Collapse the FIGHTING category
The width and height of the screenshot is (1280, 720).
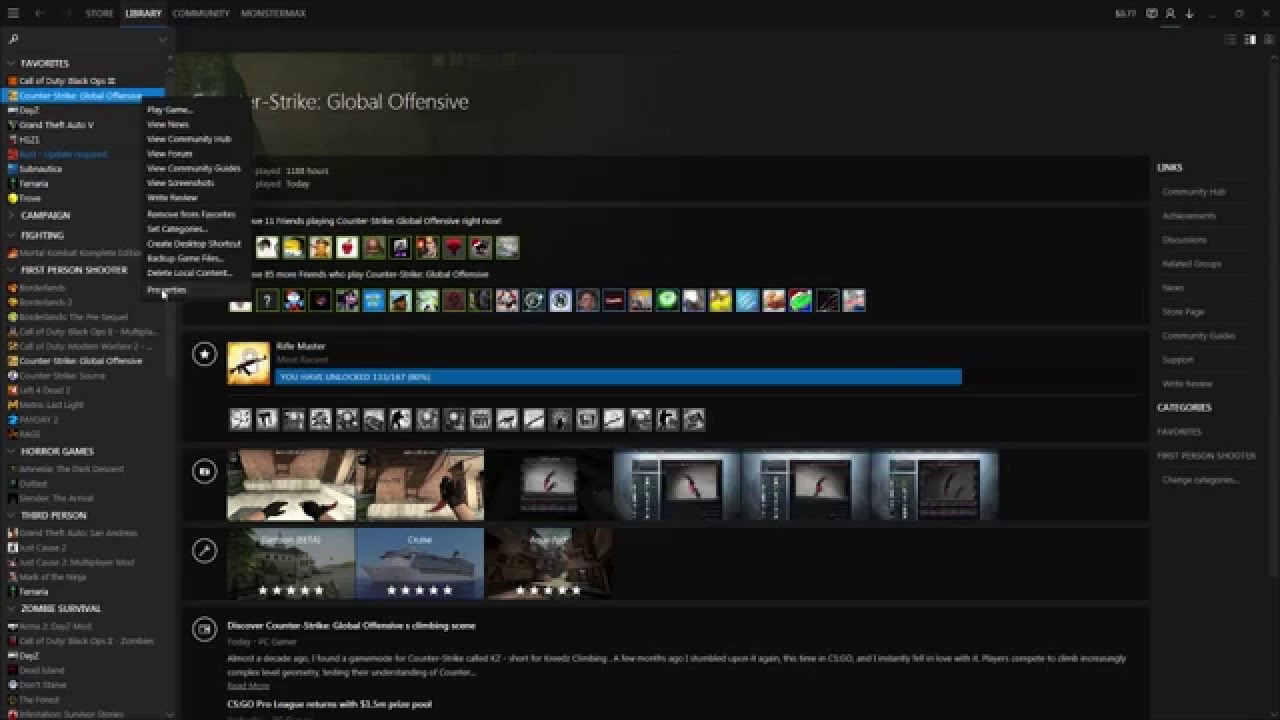coord(11,235)
